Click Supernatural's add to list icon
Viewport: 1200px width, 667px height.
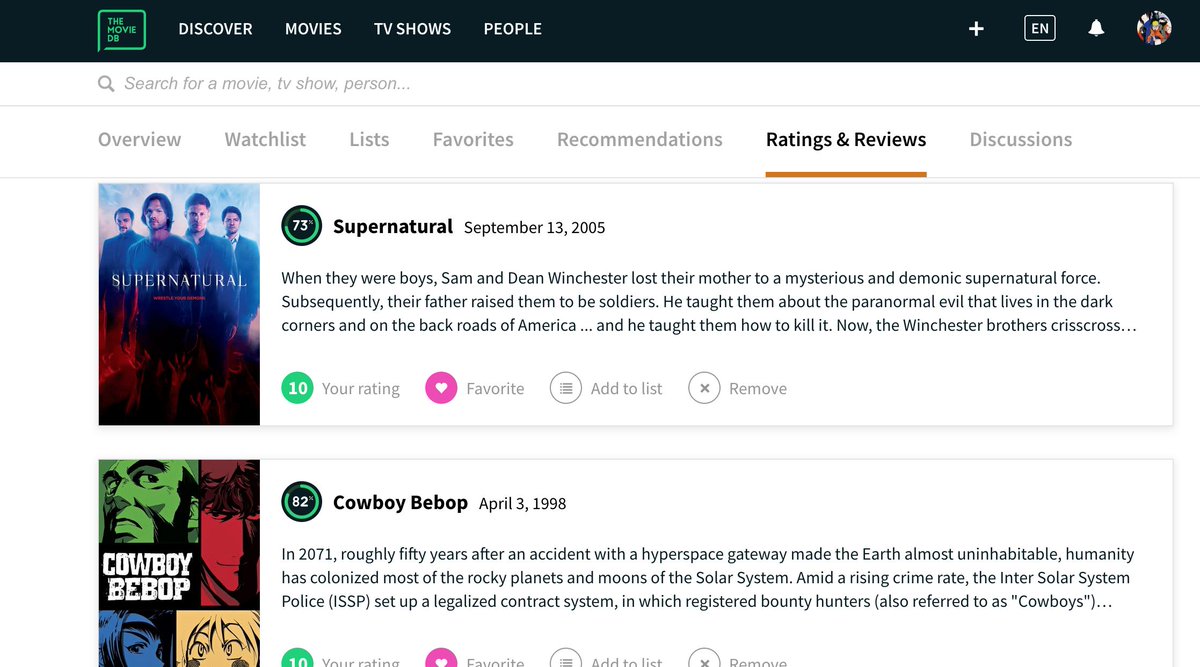click(x=566, y=388)
